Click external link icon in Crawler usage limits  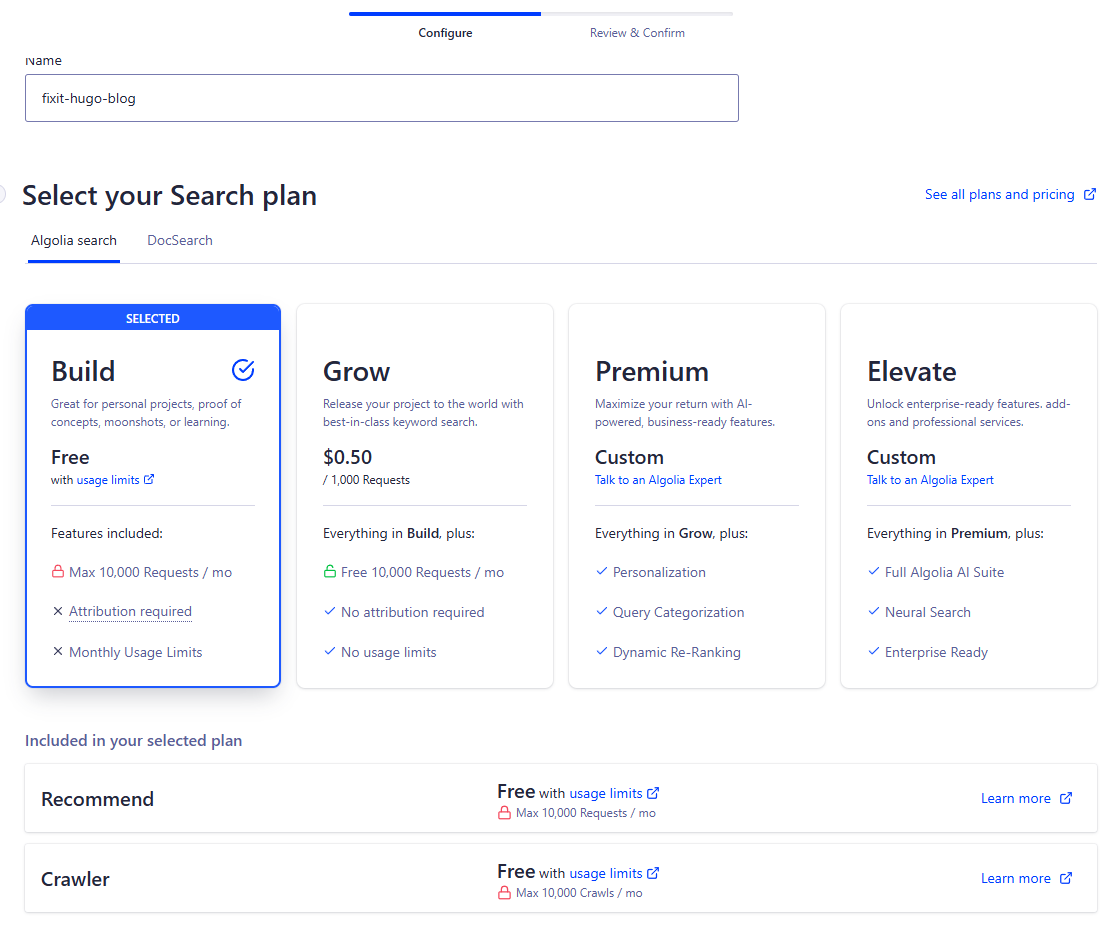click(653, 872)
